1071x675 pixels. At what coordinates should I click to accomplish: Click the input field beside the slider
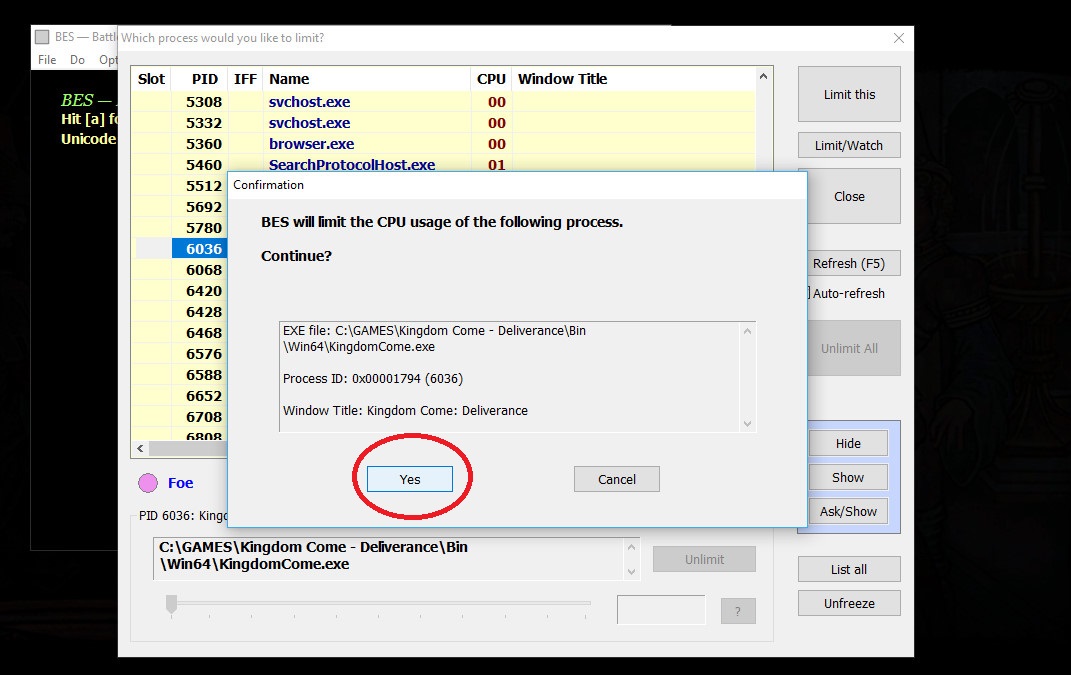tap(661, 609)
